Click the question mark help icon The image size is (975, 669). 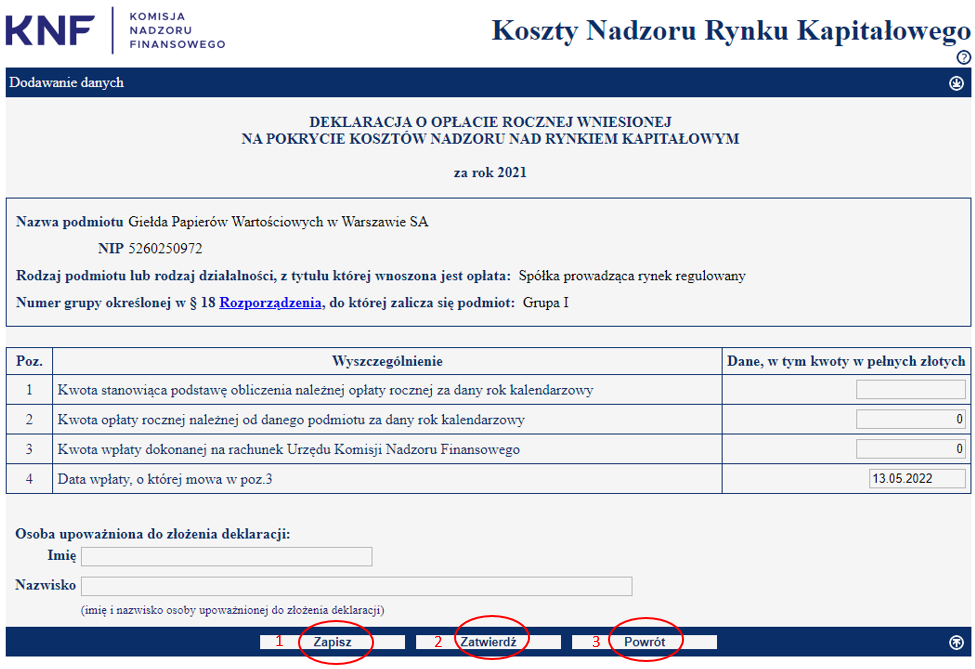pyautogui.click(x=963, y=58)
